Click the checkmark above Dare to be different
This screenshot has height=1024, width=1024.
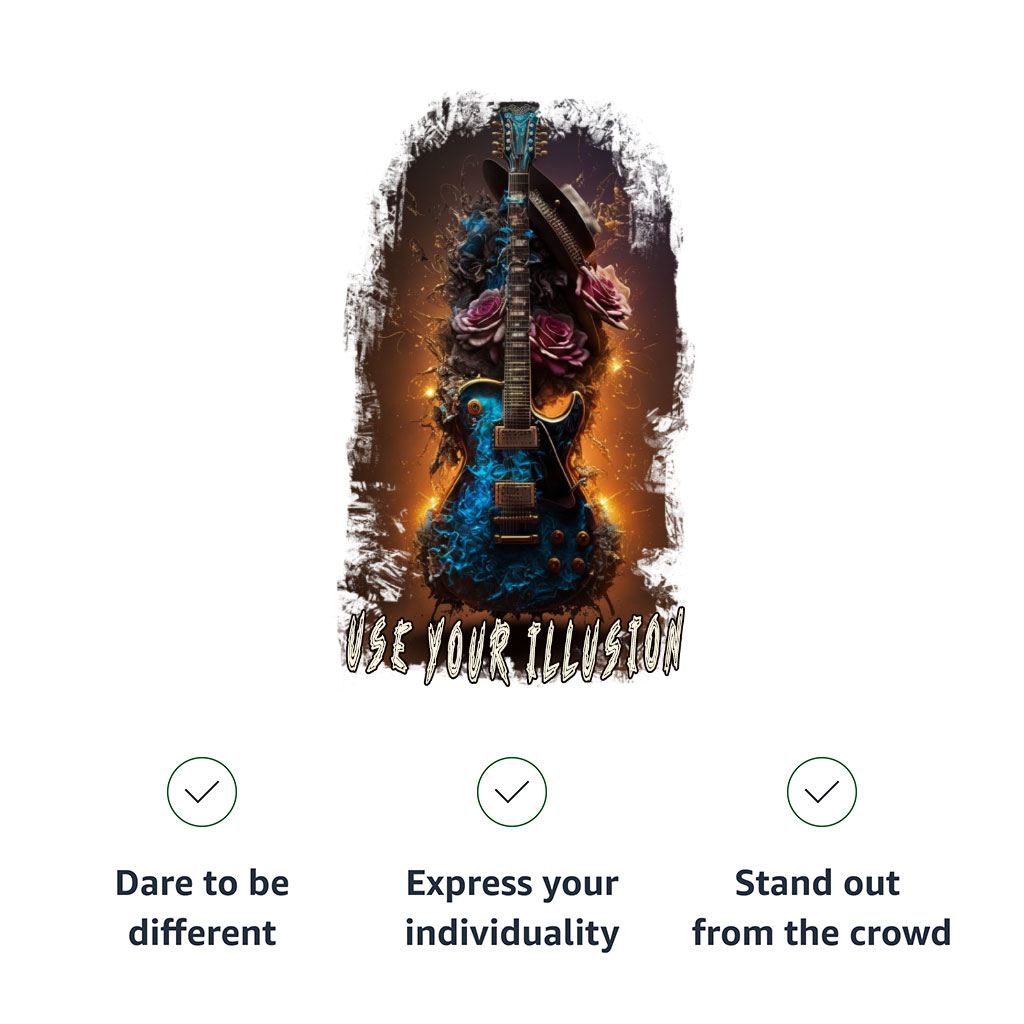(202, 792)
